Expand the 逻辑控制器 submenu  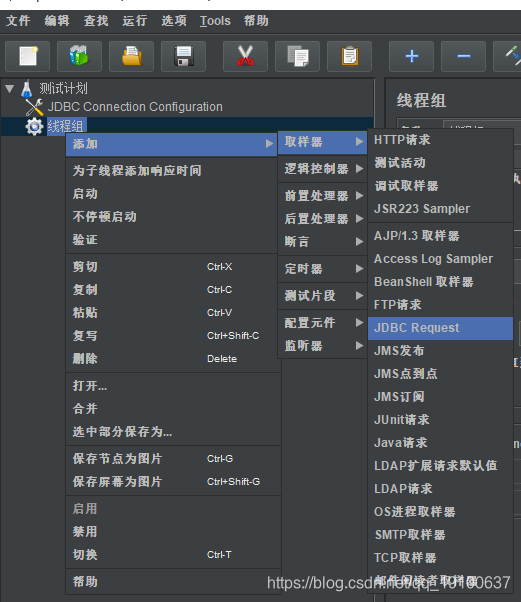[x=323, y=169]
